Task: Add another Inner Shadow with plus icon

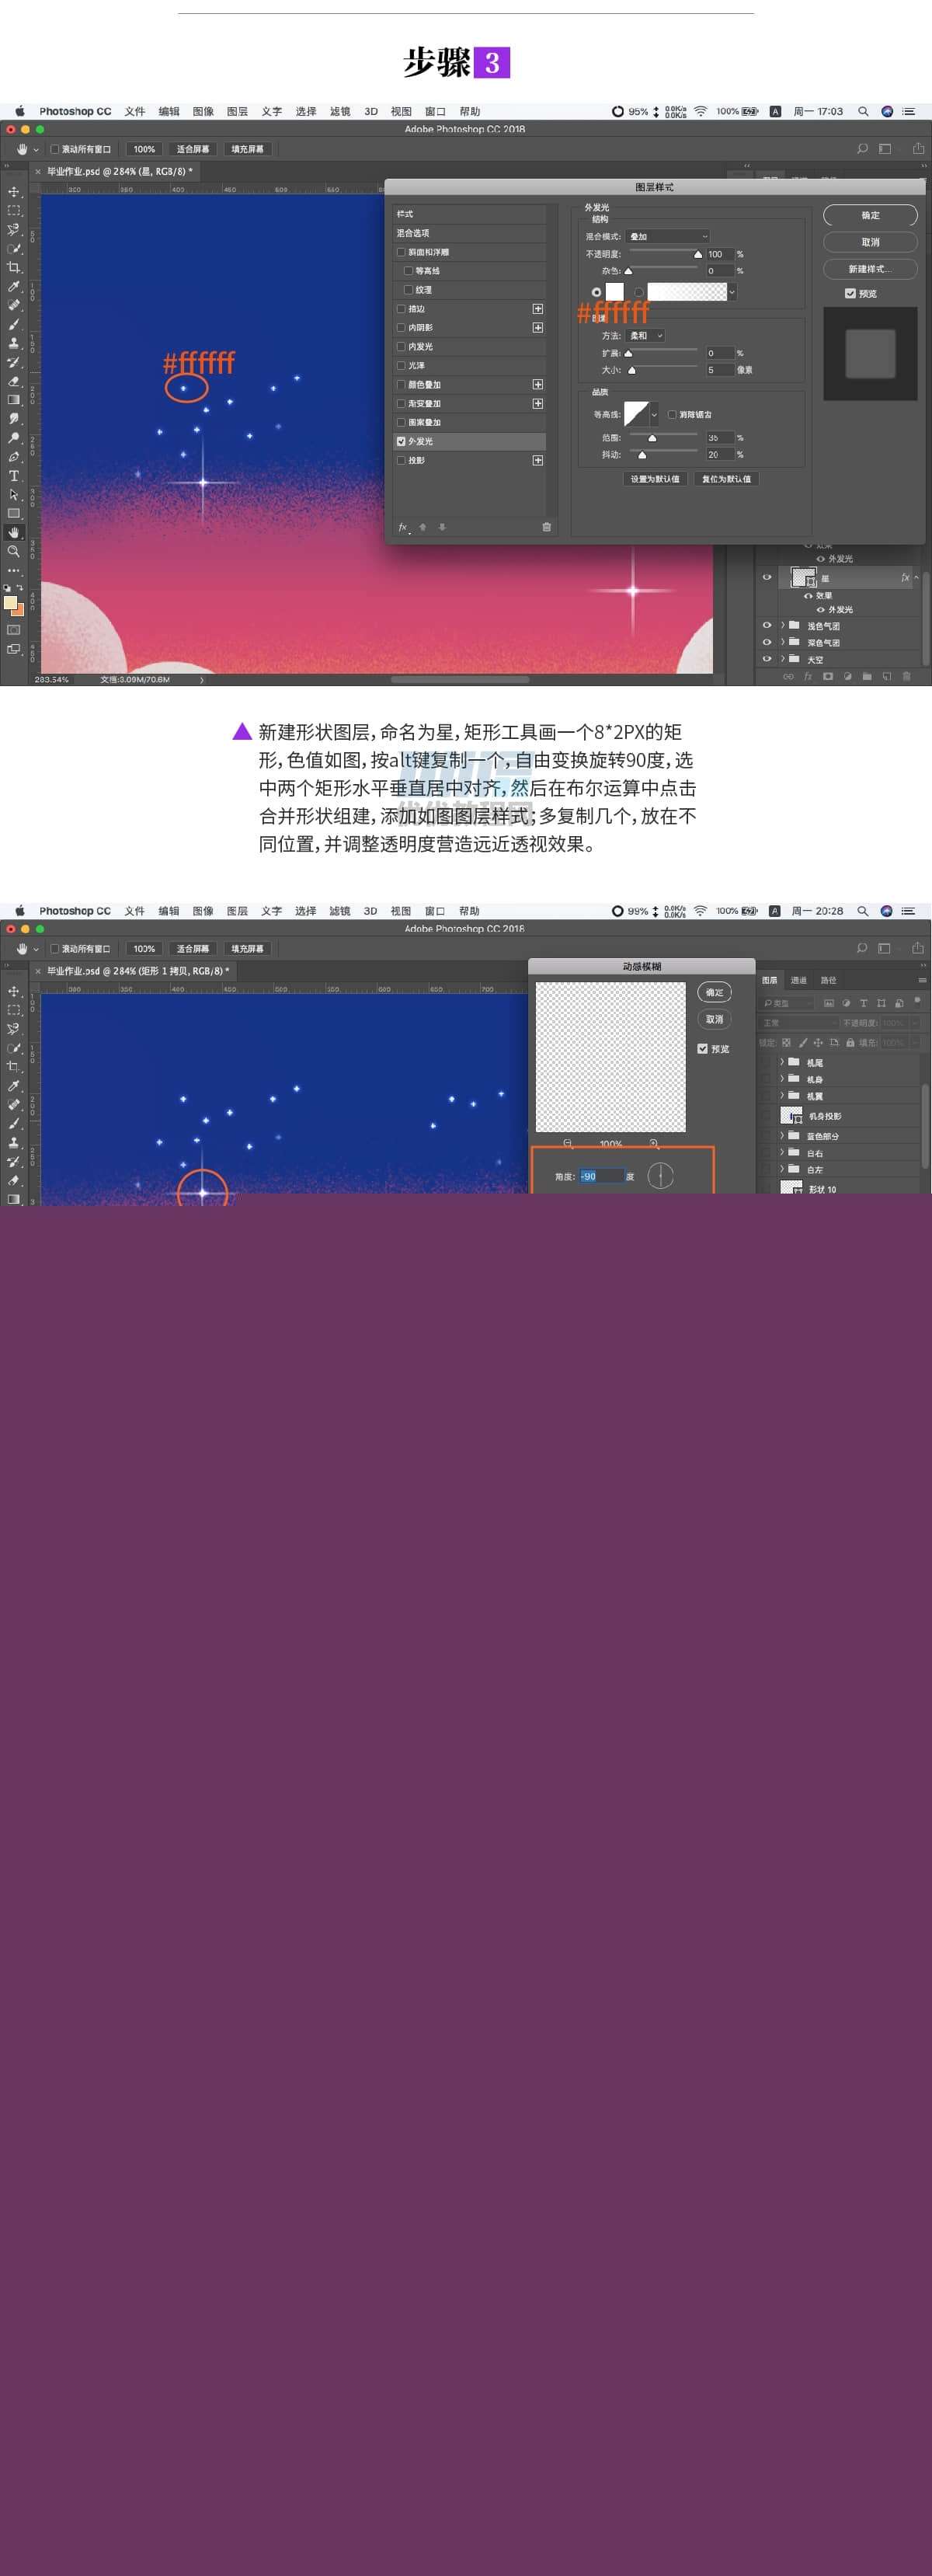Action: pos(538,328)
